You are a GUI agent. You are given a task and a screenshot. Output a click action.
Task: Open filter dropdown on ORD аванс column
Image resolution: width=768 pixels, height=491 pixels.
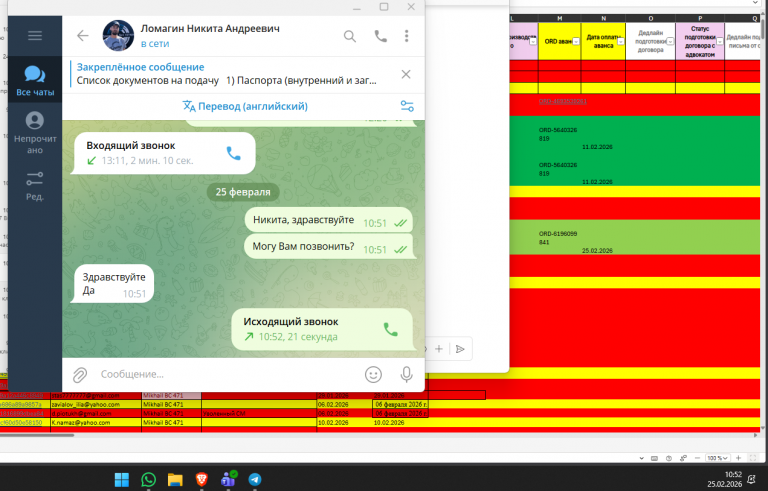(x=576, y=42)
